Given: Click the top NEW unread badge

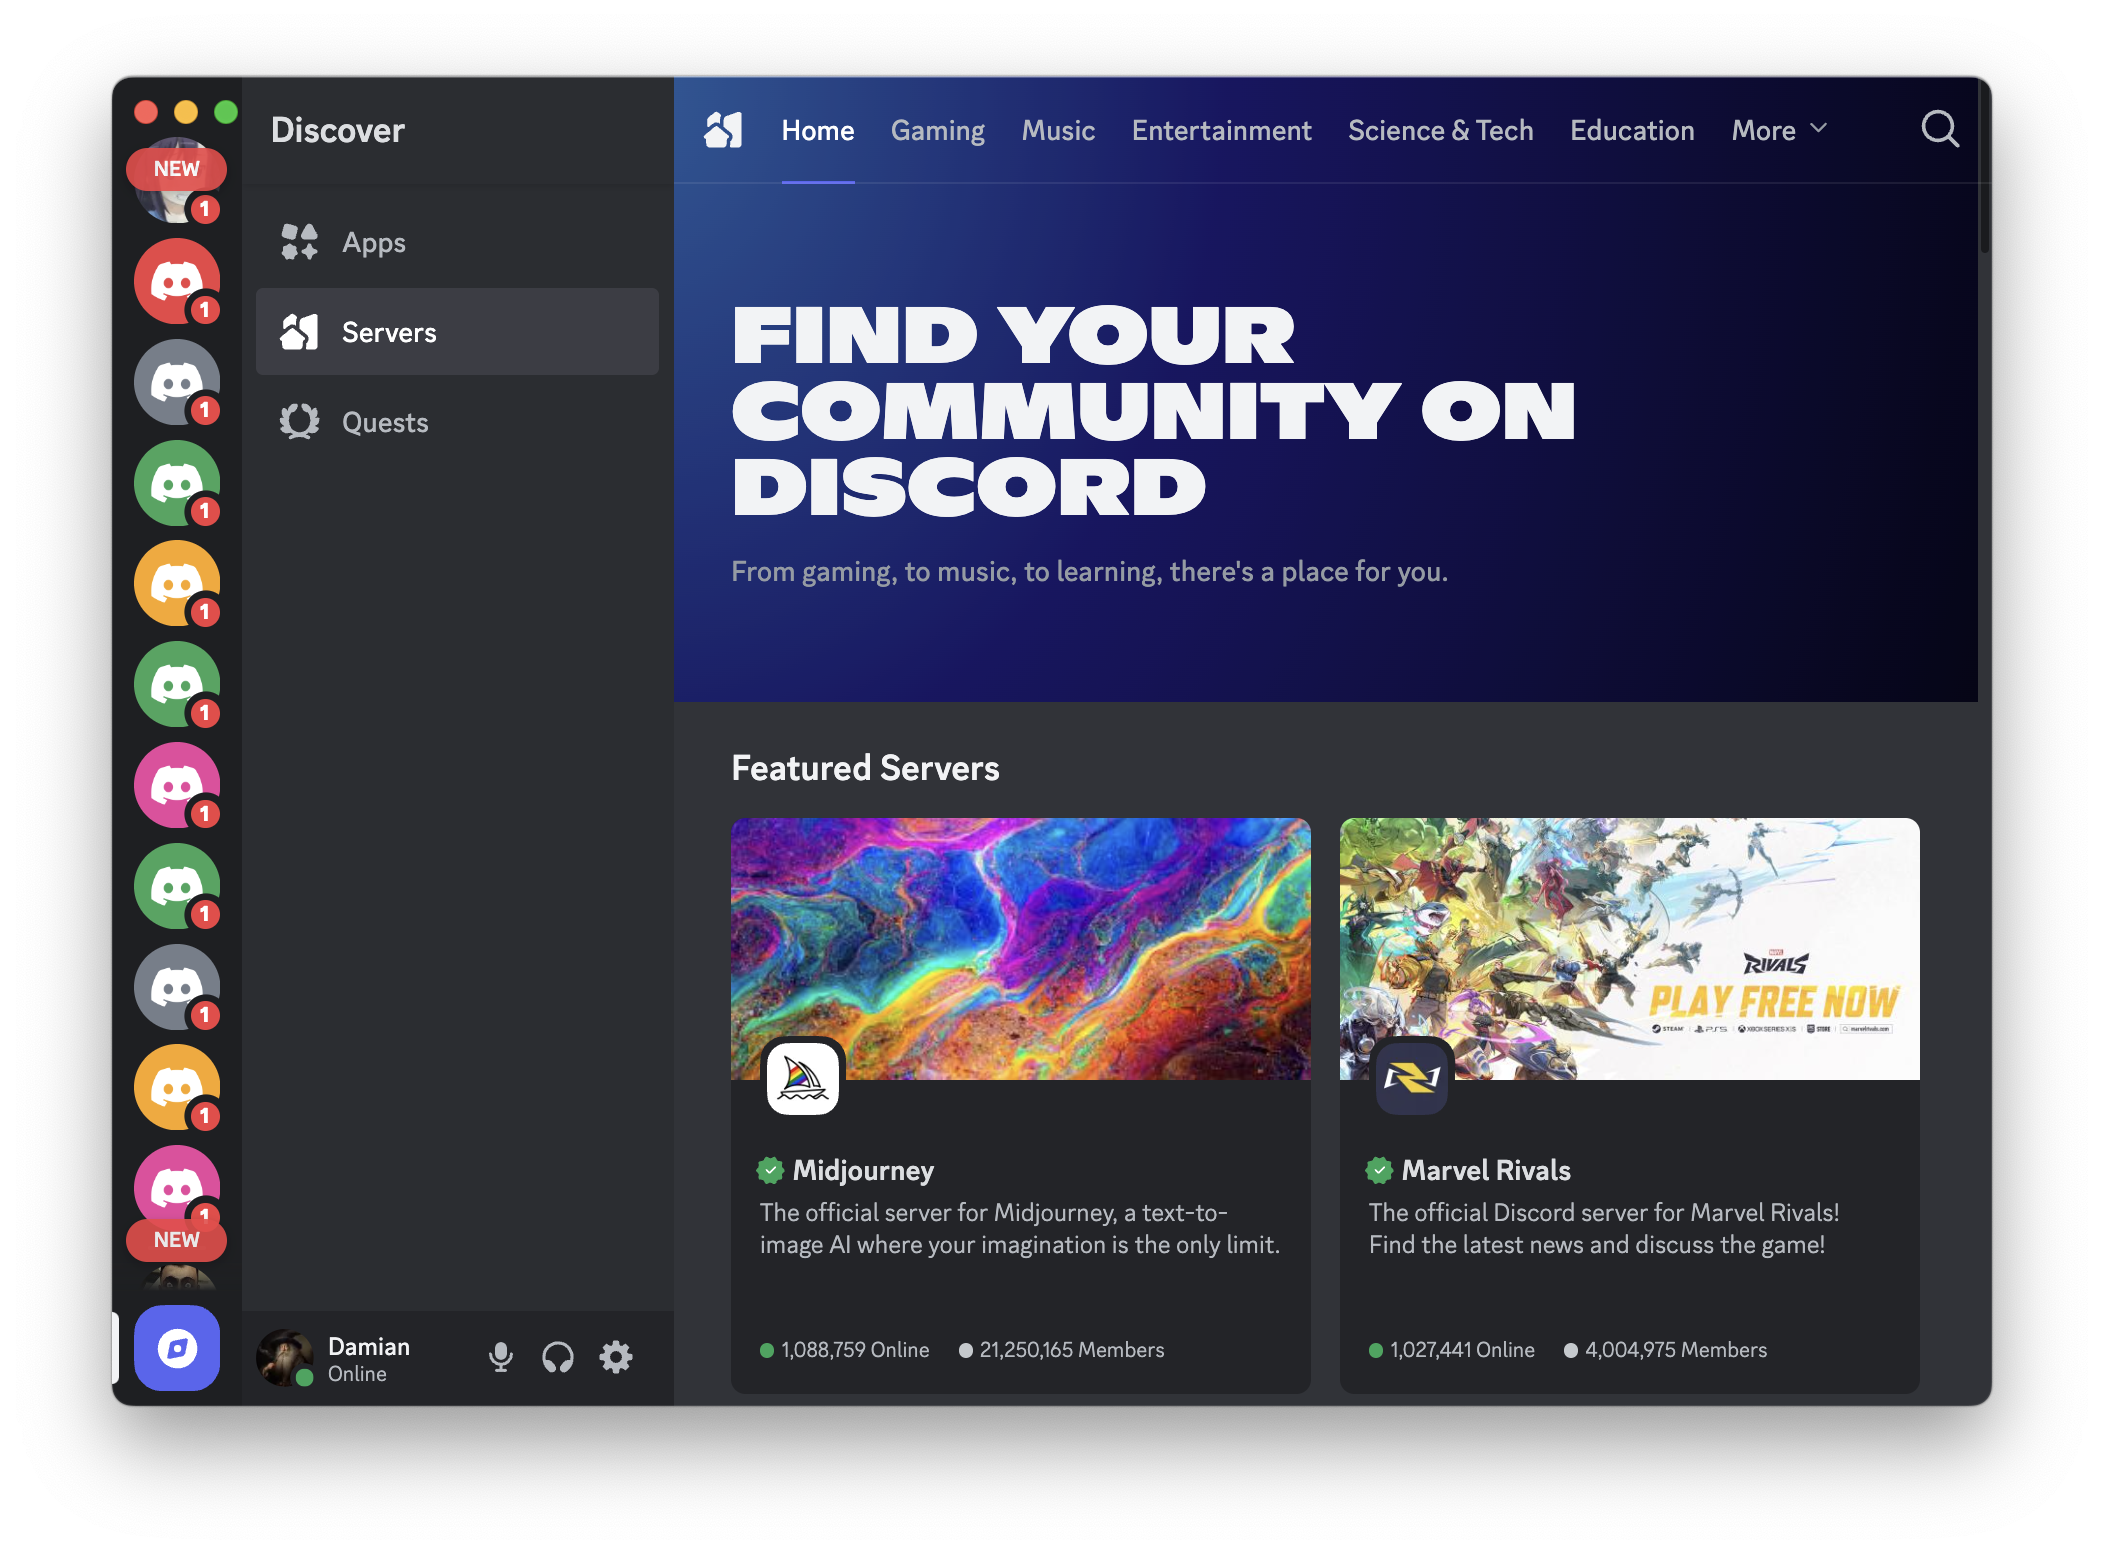Looking at the screenshot, I should [176, 169].
